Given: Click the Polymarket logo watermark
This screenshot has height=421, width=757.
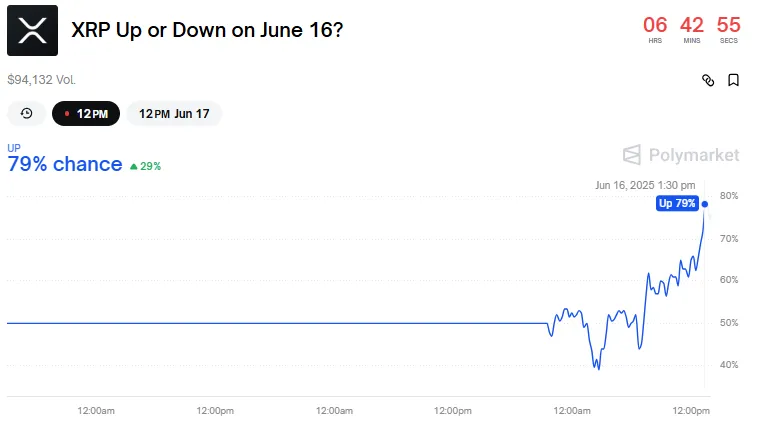Looking at the screenshot, I should pos(681,155).
